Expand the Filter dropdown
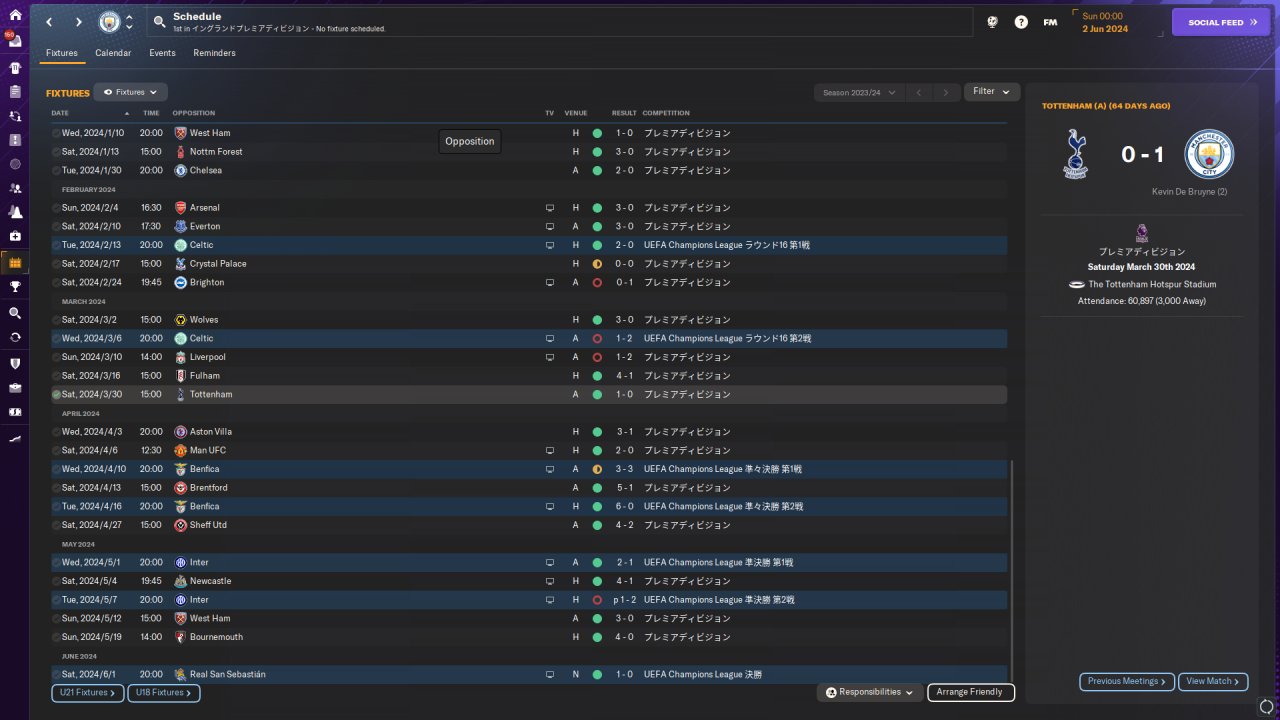 click(x=992, y=92)
